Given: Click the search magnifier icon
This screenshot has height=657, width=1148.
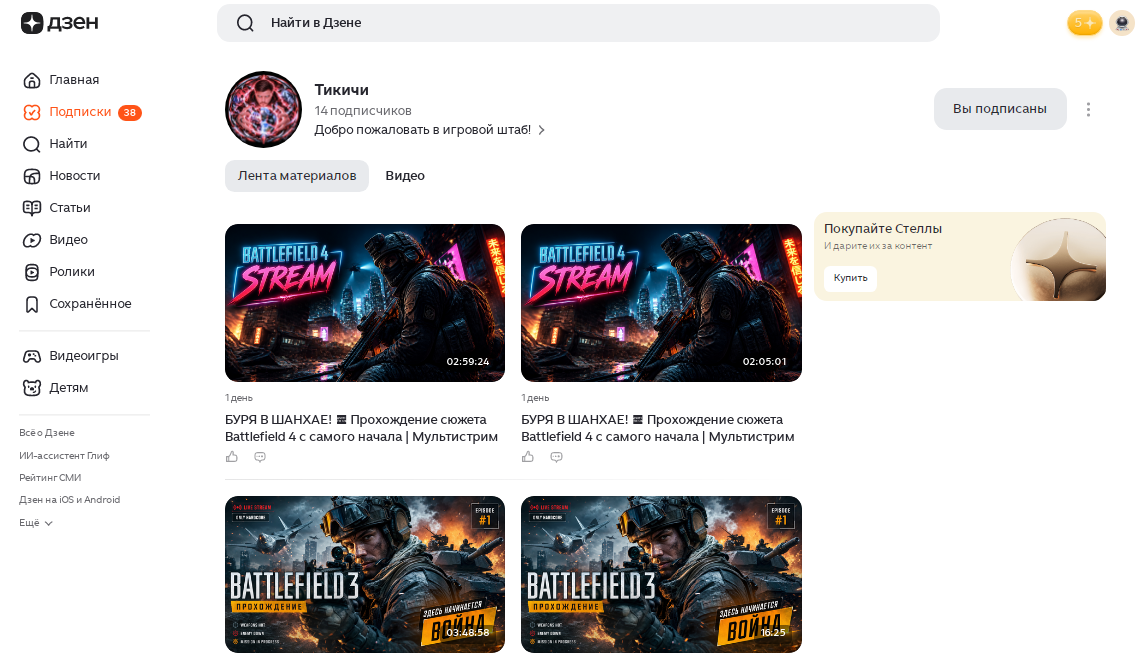Looking at the screenshot, I should pos(245,23).
